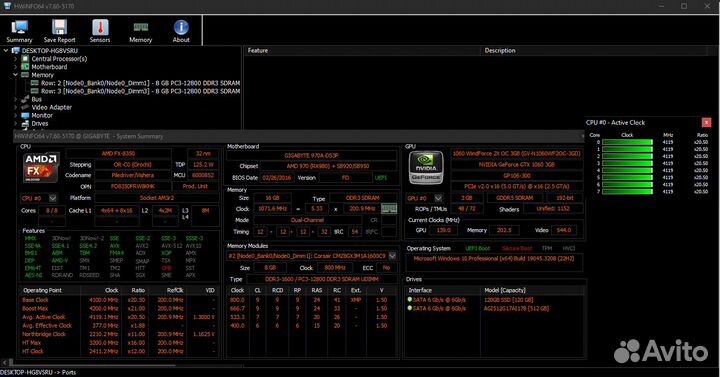The image size is (720, 377).
Task: Click the Drives icon in tree
Action: click(25, 124)
